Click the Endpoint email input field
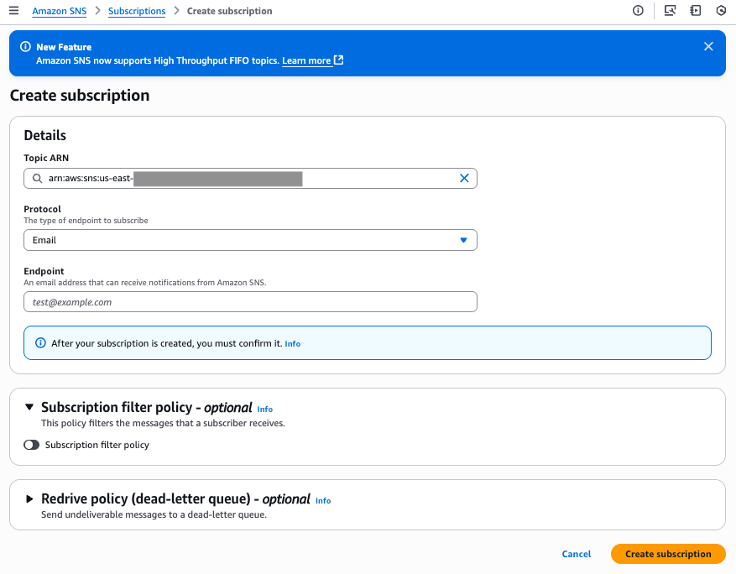The width and height of the screenshot is (736, 574). (x=250, y=302)
